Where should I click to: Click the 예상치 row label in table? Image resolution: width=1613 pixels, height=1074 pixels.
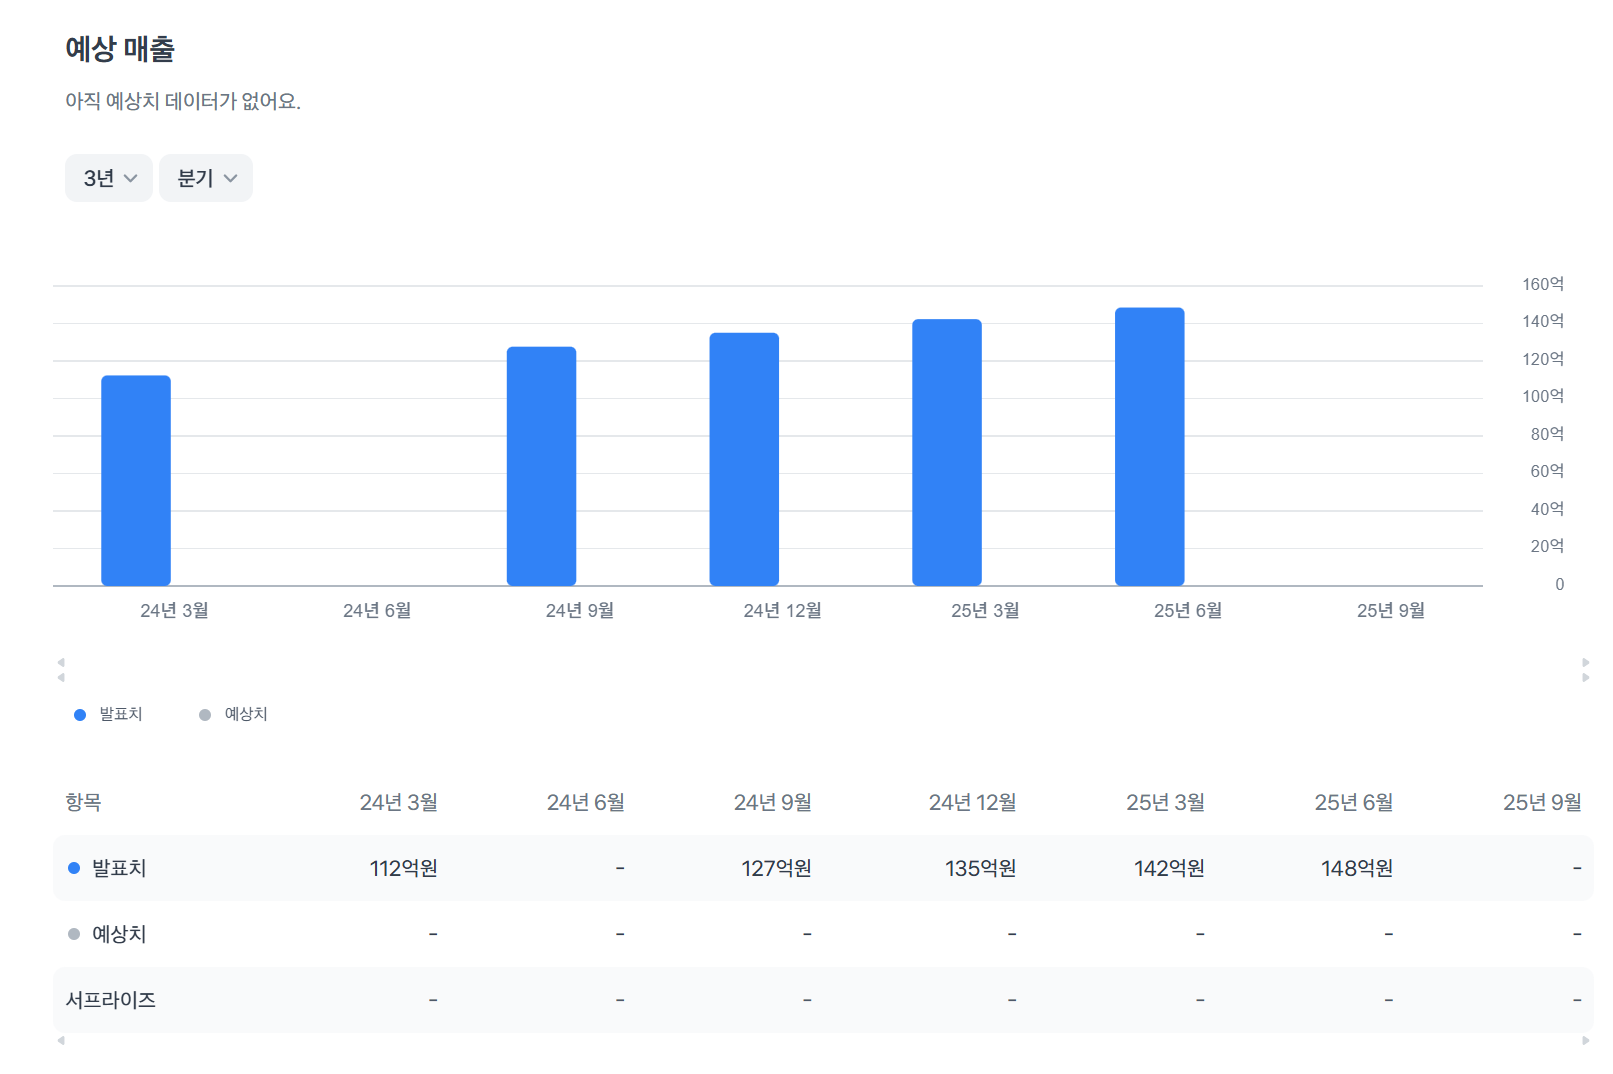(119, 934)
